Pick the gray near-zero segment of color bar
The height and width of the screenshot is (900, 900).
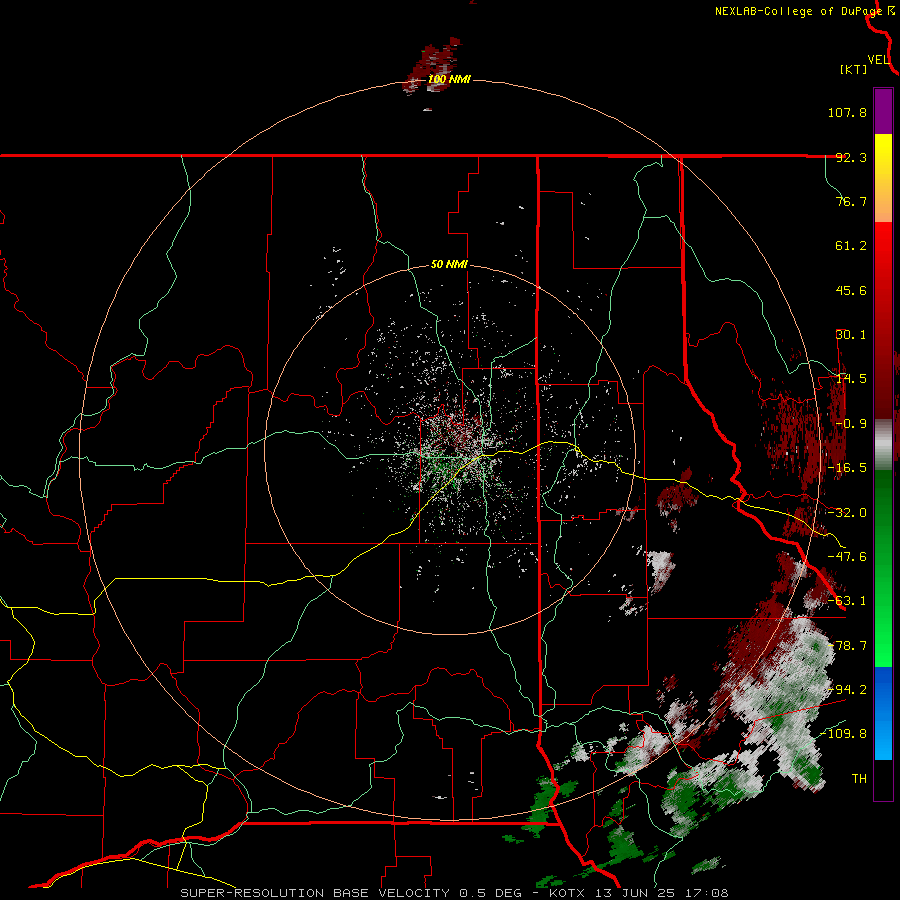[x=883, y=445]
